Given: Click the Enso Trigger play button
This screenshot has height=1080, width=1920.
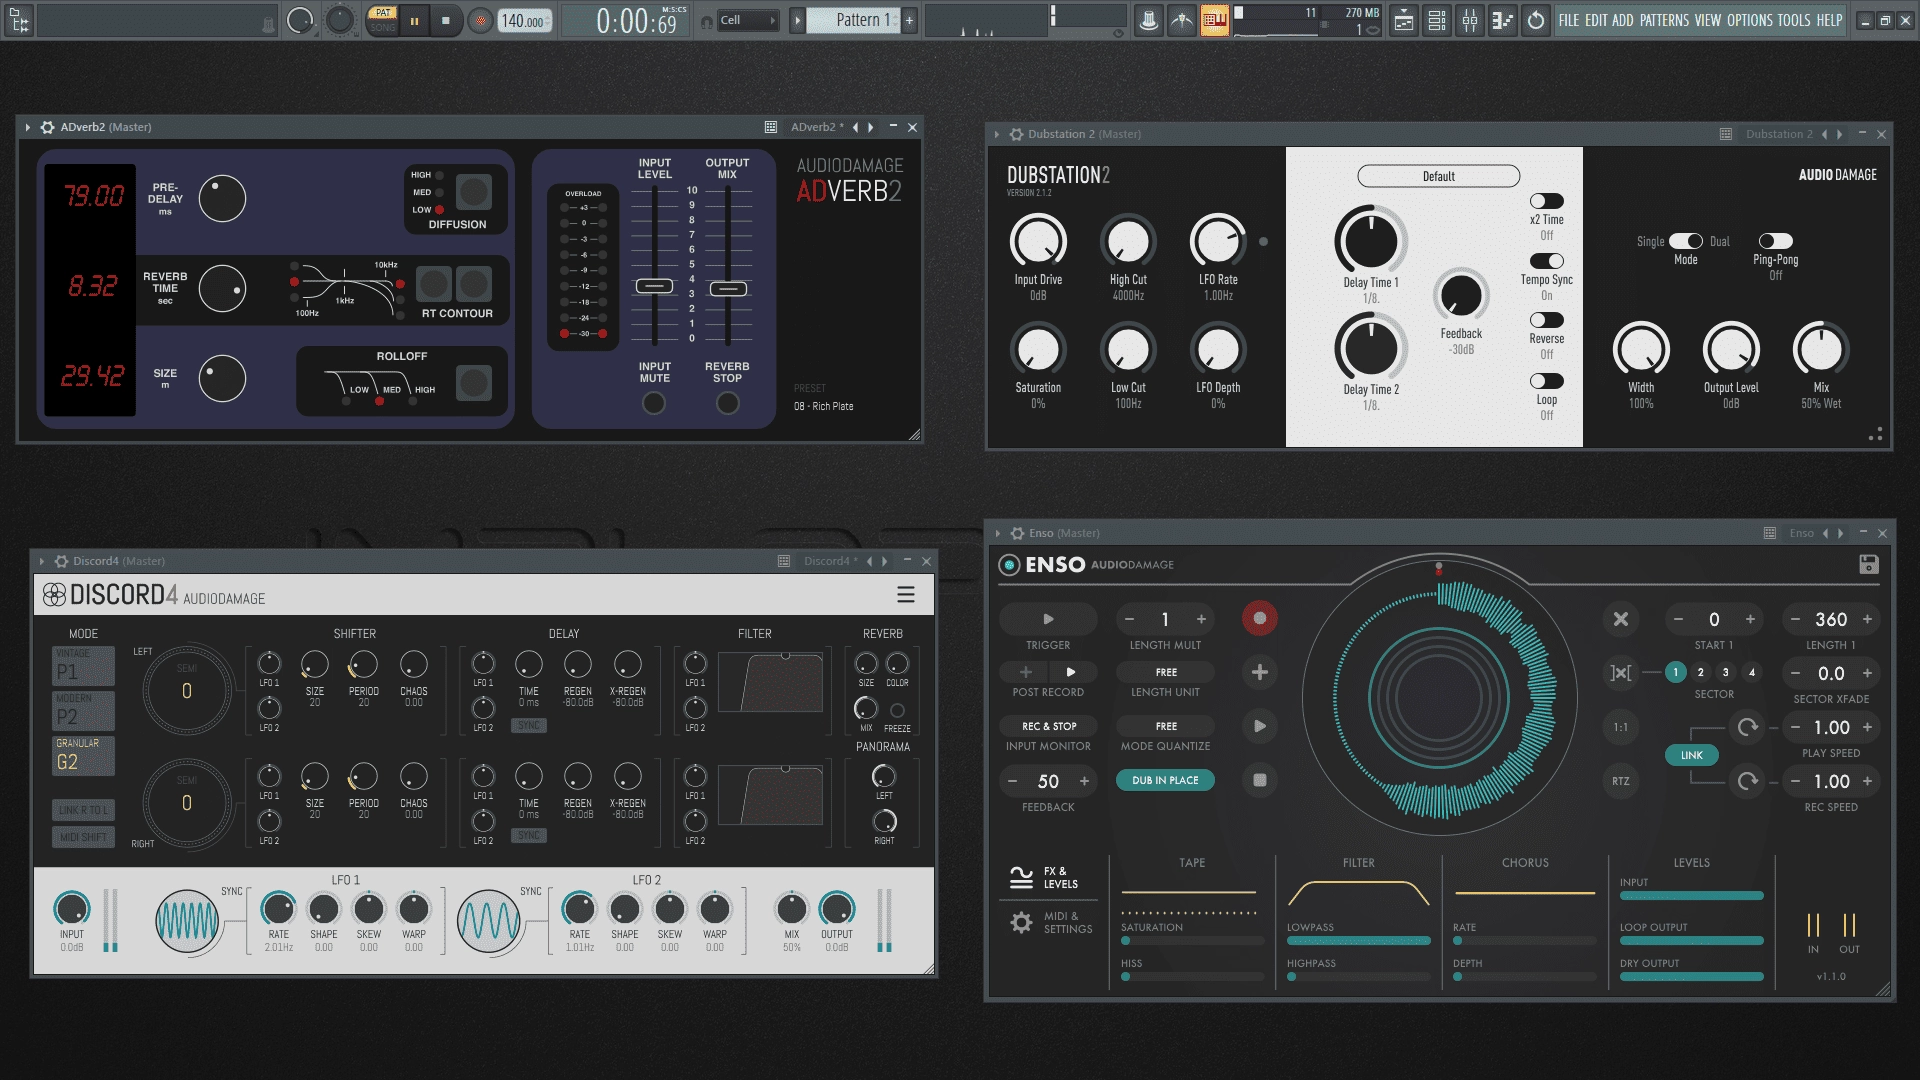Looking at the screenshot, I should tap(1048, 619).
